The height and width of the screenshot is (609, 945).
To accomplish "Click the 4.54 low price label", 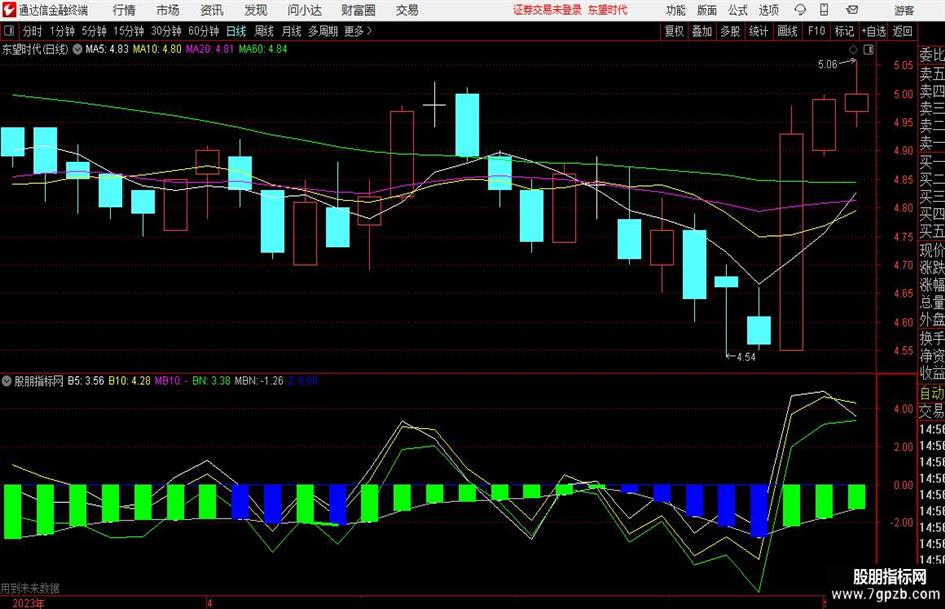I will click(746, 357).
